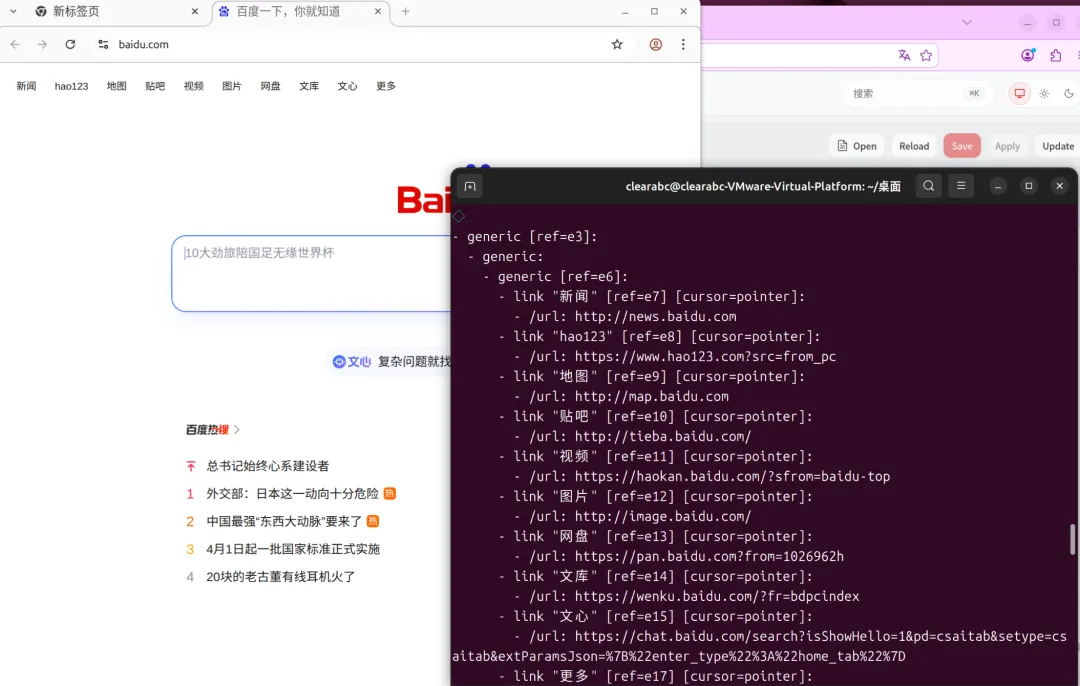Viewport: 1080px width, 686px height.
Task: Open the 视频 link on Baidu
Action: (194, 86)
